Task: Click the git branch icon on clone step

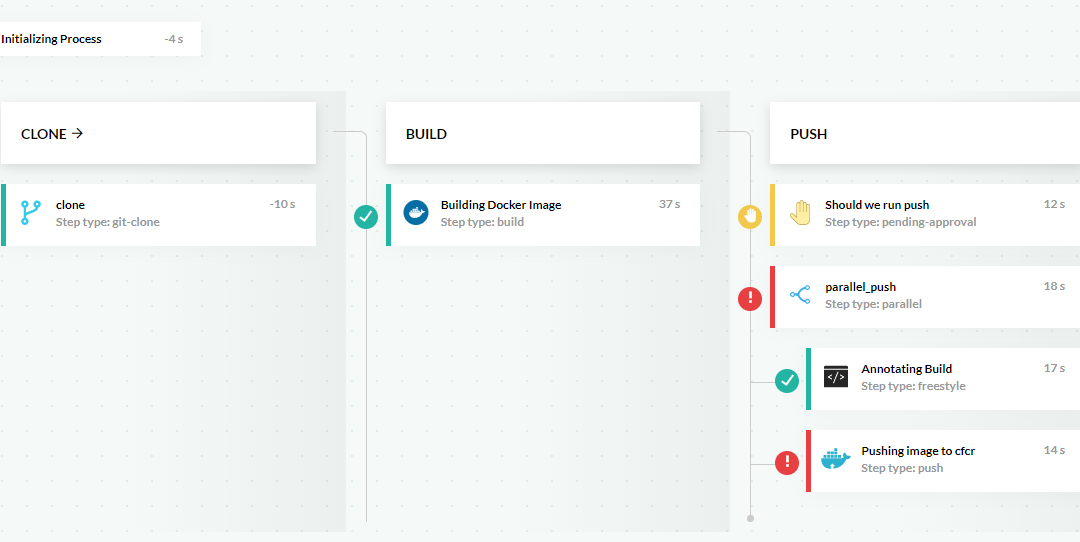Action: point(31,213)
